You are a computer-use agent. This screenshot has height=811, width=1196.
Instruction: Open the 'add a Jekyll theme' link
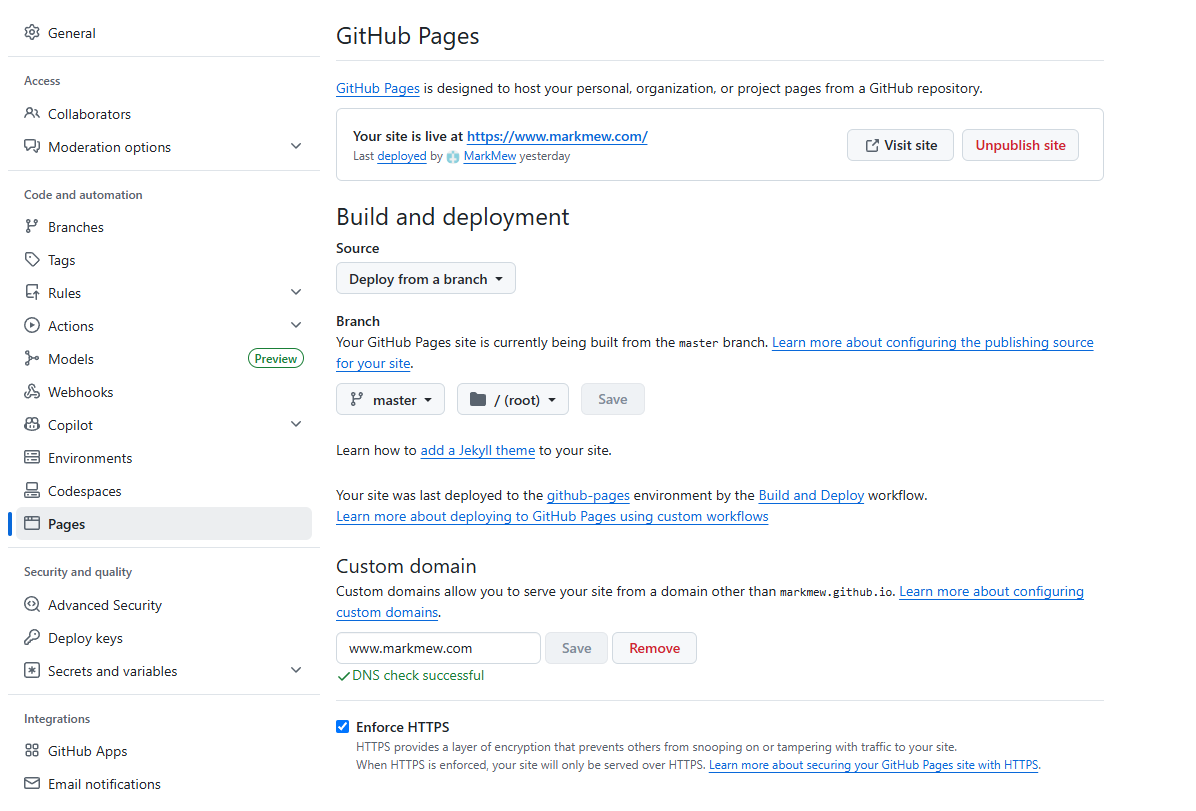click(x=477, y=450)
